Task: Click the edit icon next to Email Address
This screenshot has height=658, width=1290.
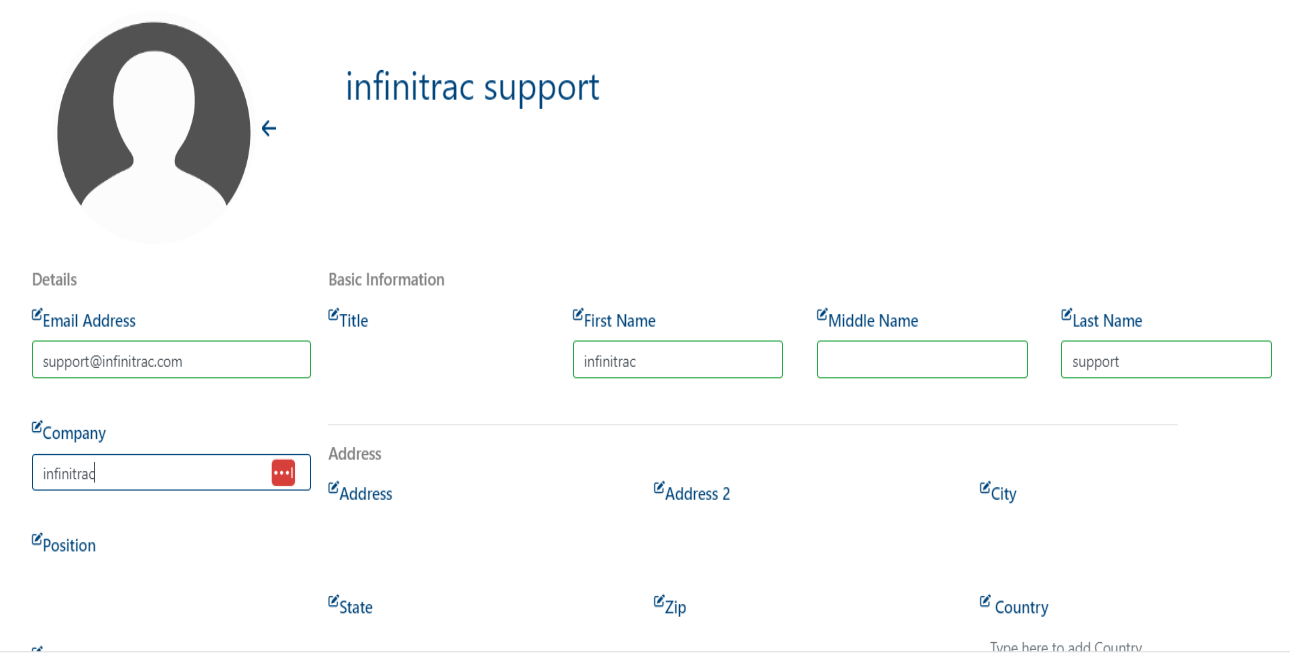Action: click(37, 315)
